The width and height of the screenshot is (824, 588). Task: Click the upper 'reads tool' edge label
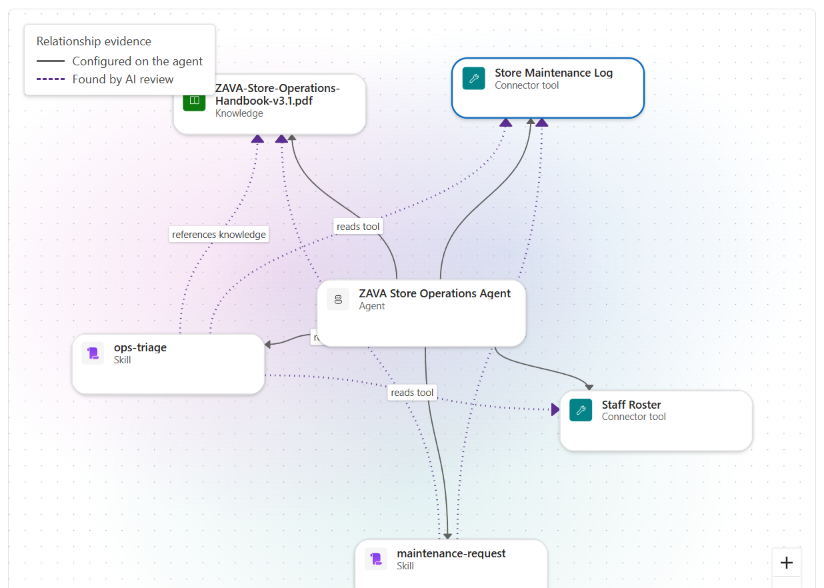(358, 226)
